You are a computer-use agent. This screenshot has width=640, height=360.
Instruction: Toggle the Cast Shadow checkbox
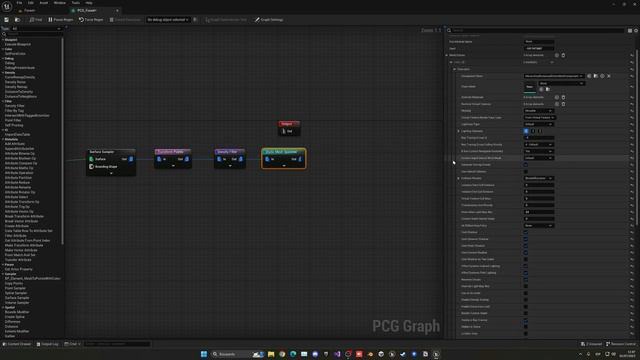click(x=526, y=232)
